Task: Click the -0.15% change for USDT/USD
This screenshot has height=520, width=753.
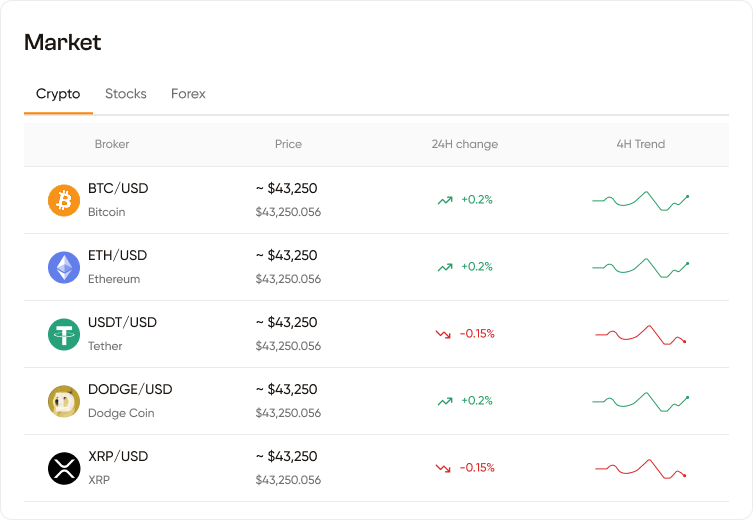Action: point(477,334)
